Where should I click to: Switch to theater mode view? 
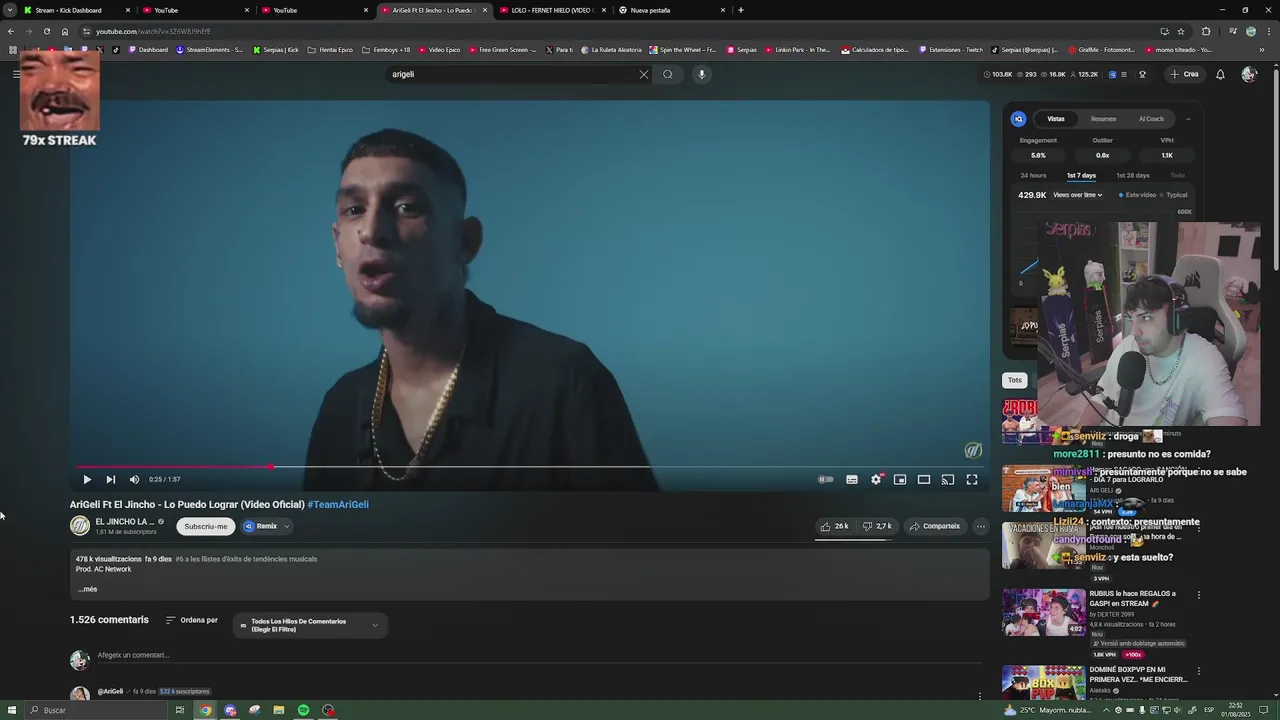924,479
